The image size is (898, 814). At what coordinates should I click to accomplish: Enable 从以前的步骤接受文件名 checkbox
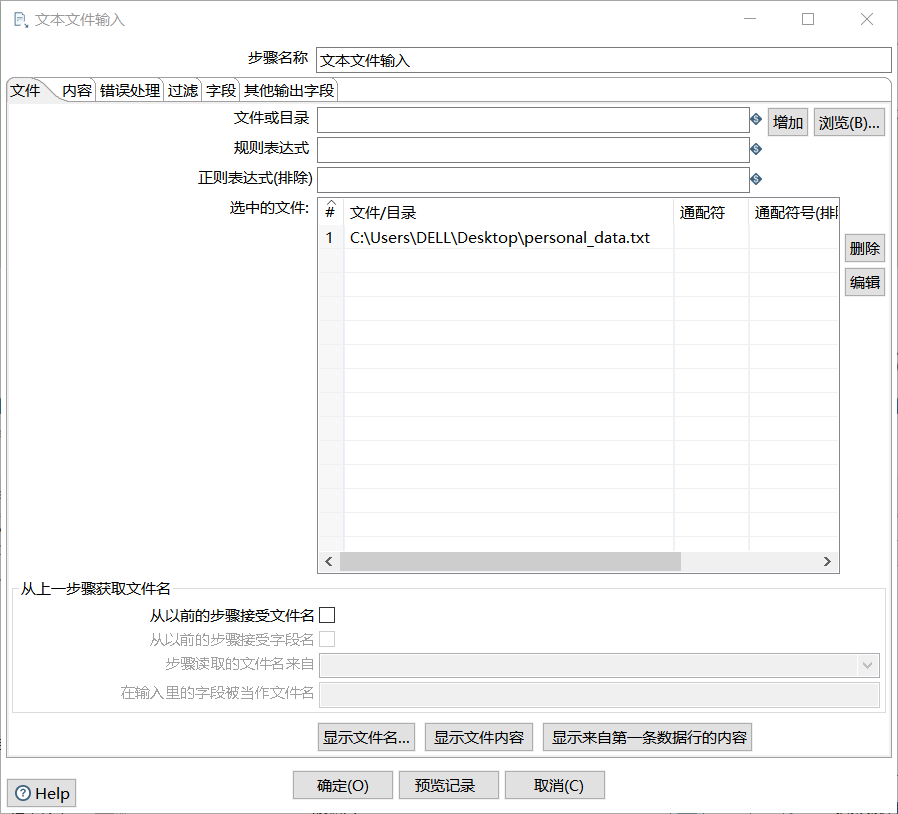tap(327, 615)
